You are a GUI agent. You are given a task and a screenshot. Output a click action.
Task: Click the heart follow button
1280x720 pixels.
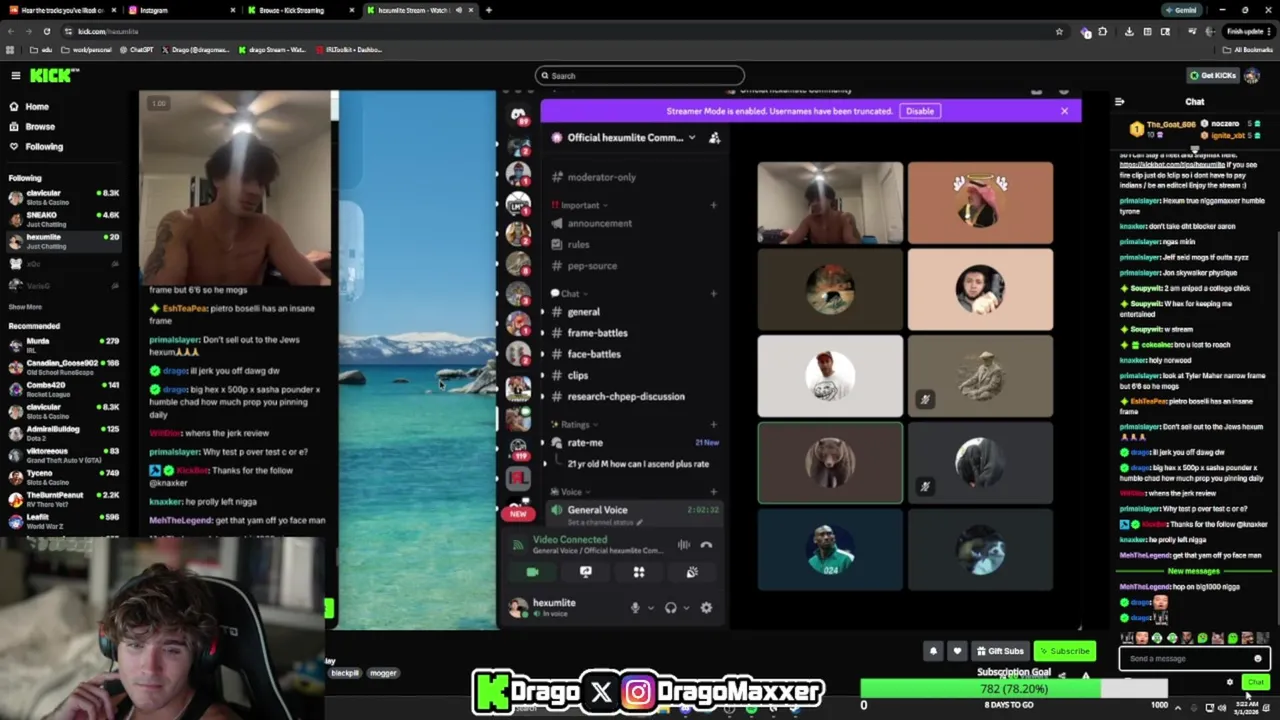pos(957,651)
